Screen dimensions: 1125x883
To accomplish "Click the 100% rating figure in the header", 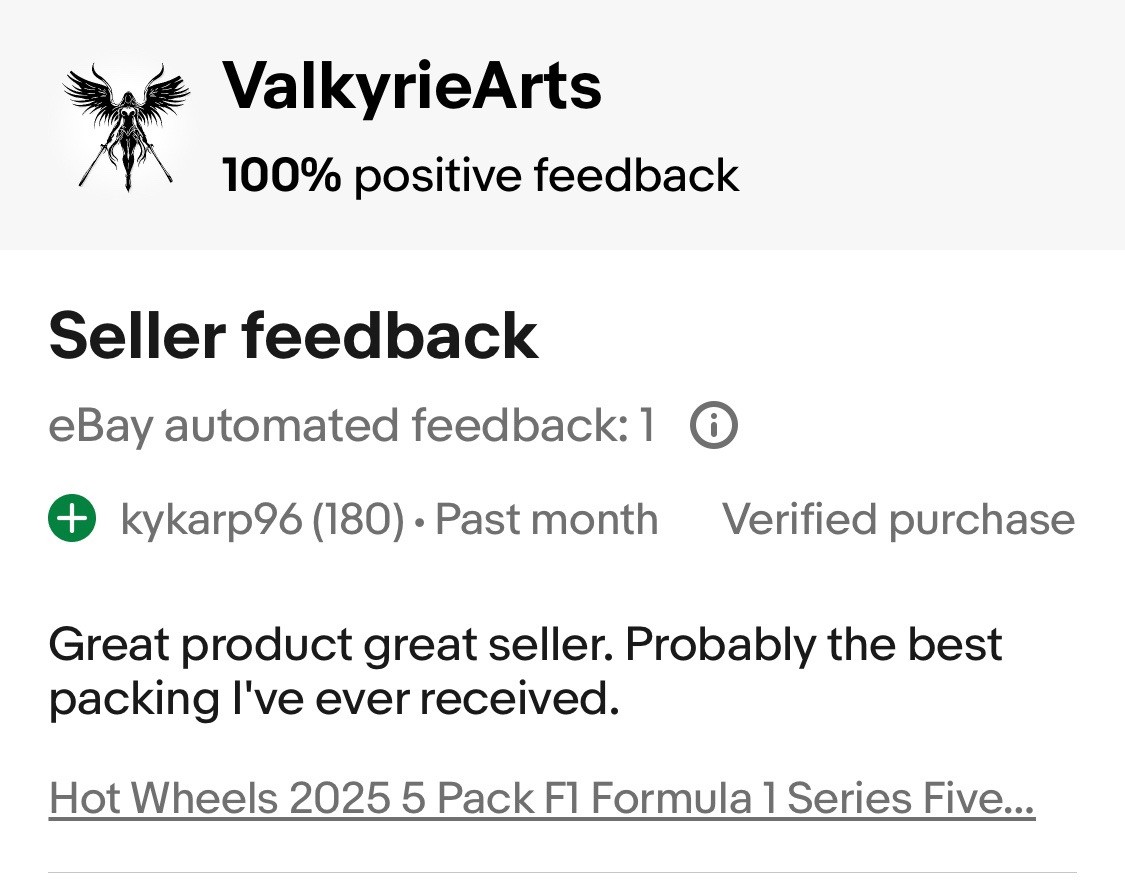I will pyautogui.click(x=281, y=175).
